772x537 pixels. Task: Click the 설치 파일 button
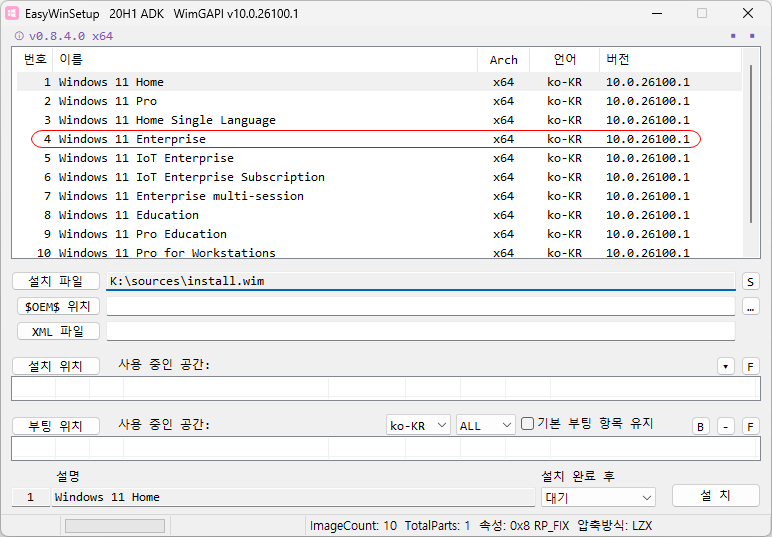pos(56,281)
